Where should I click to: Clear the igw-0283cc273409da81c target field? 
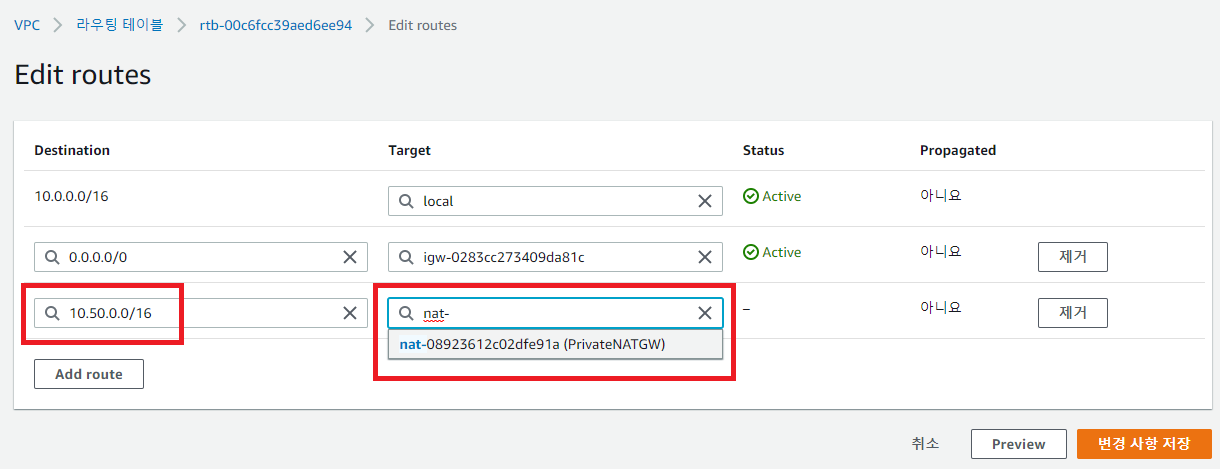[x=705, y=257]
